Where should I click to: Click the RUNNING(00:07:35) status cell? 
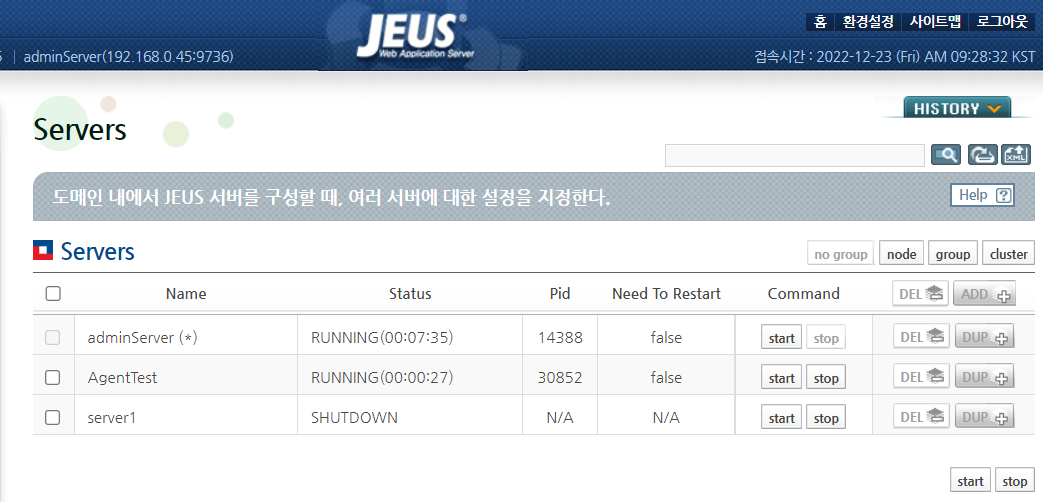coord(382,338)
